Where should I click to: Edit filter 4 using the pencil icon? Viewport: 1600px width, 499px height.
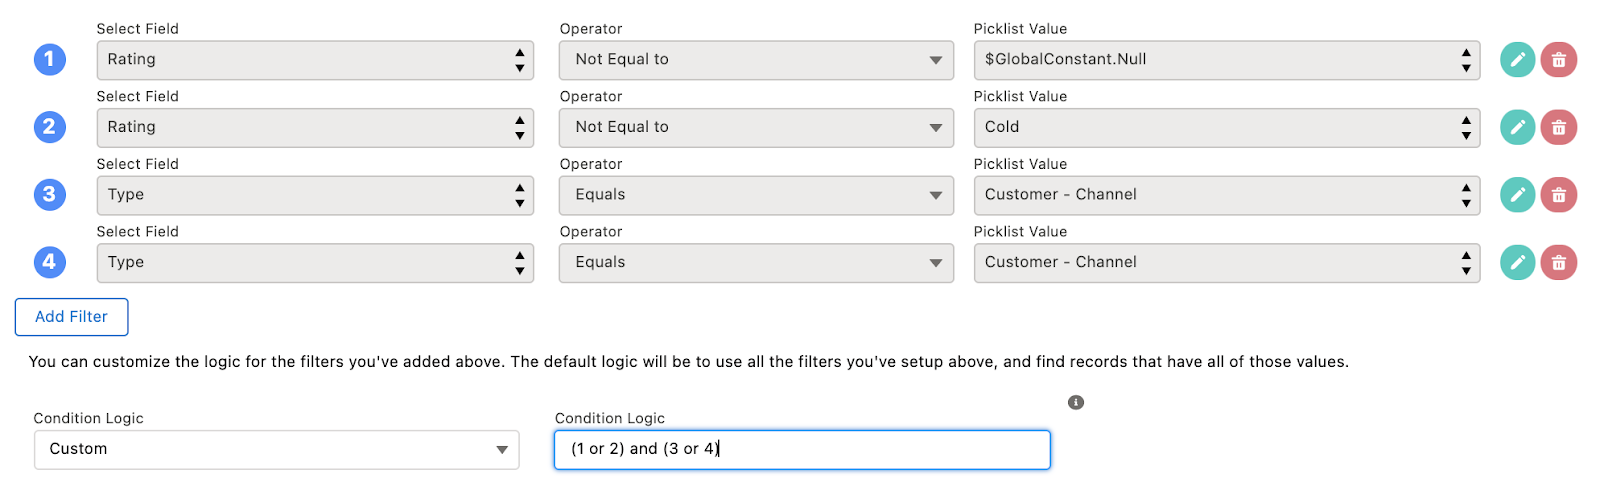[1517, 262]
